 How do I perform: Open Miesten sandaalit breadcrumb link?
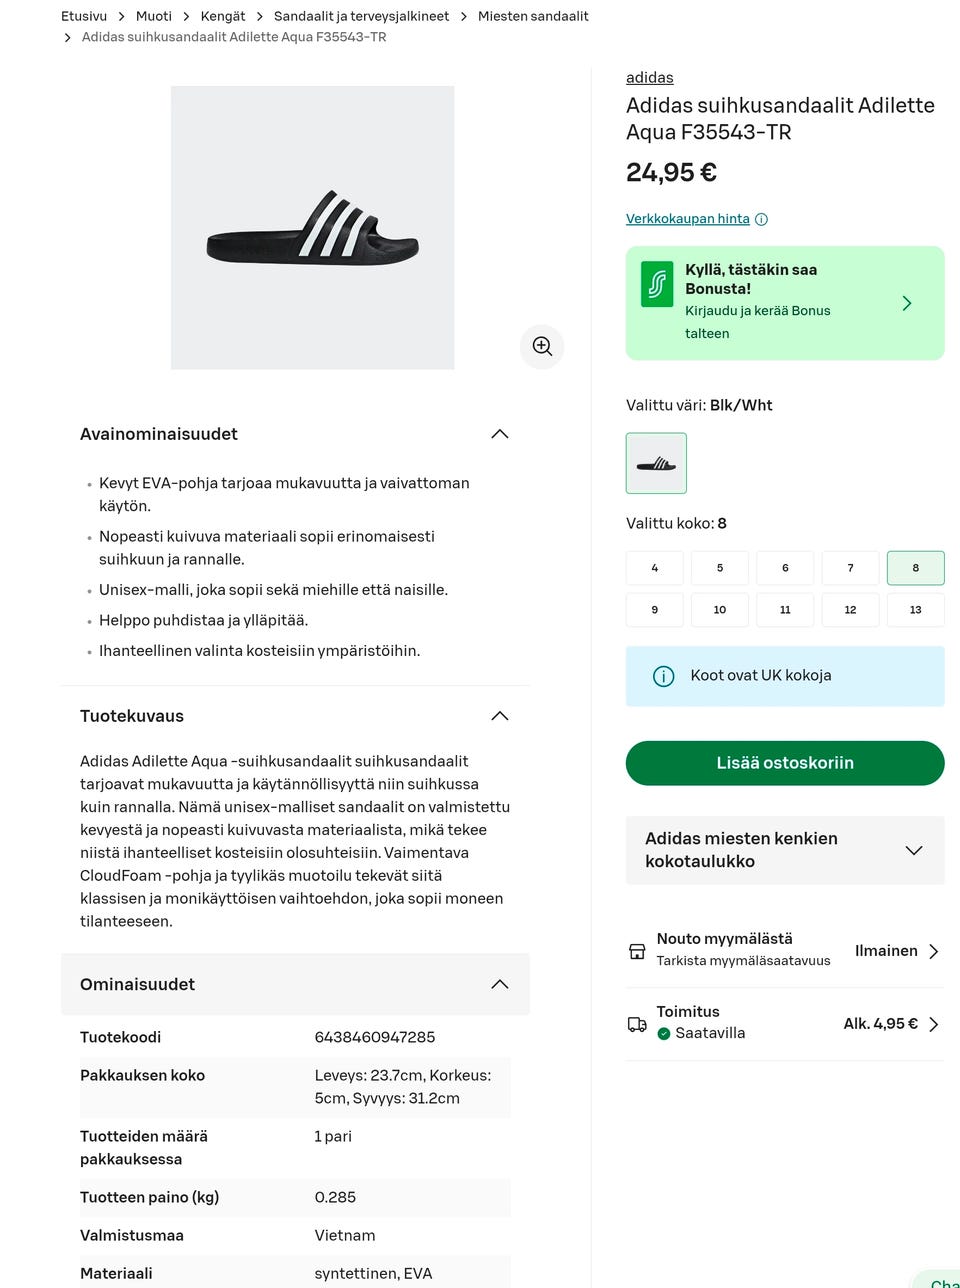(x=533, y=16)
